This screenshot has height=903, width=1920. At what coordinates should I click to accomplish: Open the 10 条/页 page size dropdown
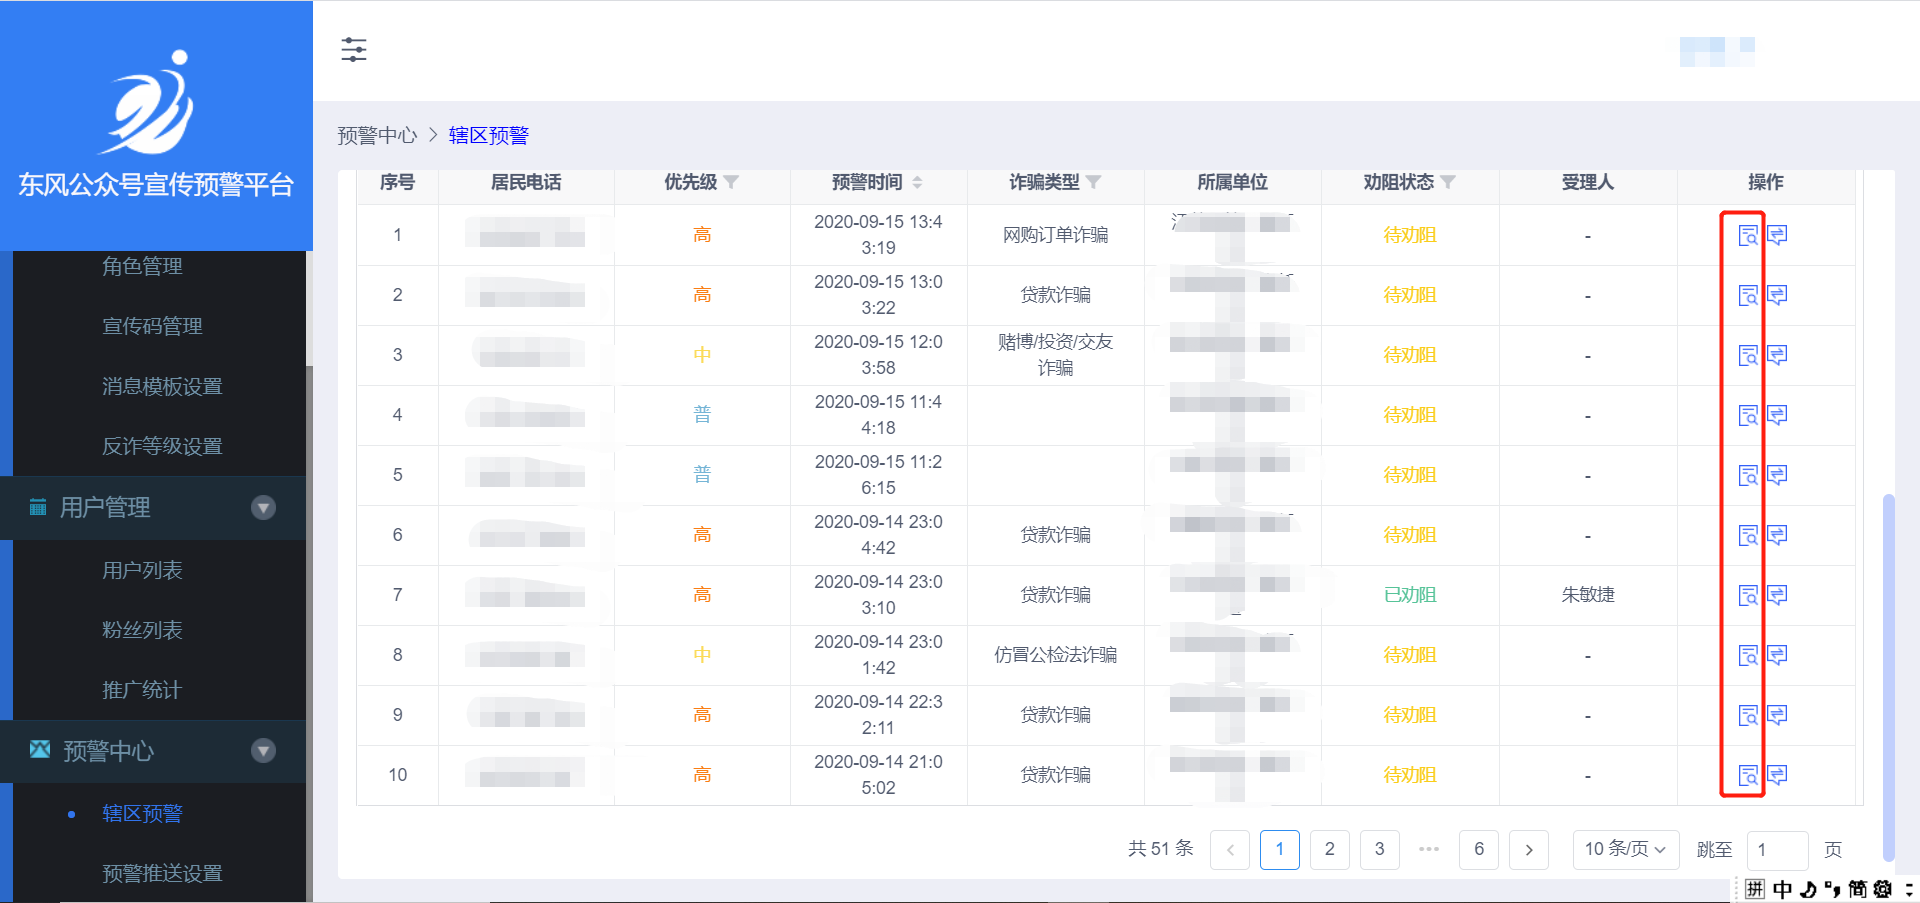click(x=1625, y=850)
